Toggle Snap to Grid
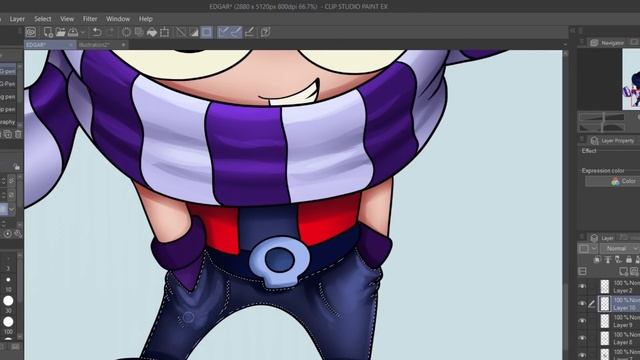640x360 pixels. 249,32
